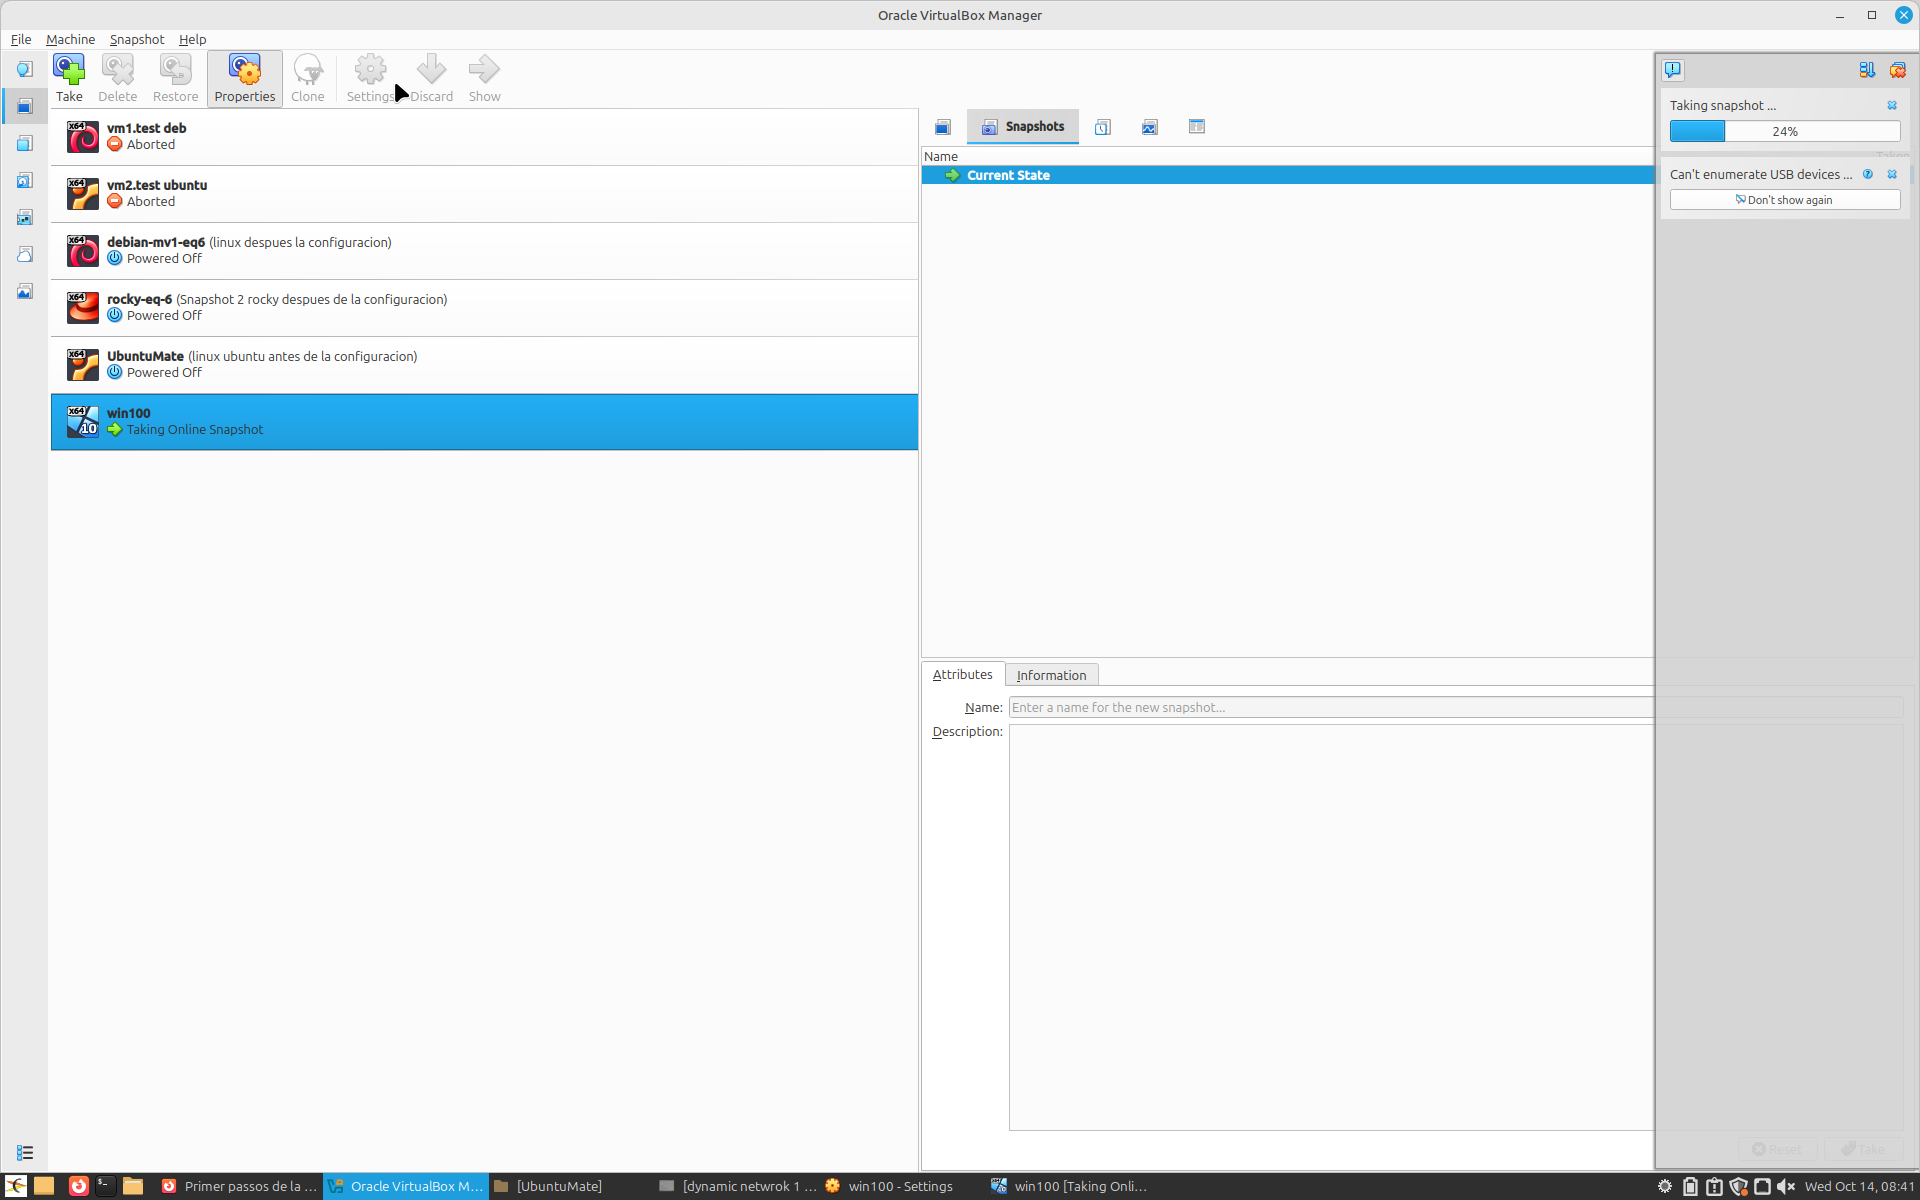Open the Network tool in left sidebar
1920x1200 pixels.
(x=25, y=217)
